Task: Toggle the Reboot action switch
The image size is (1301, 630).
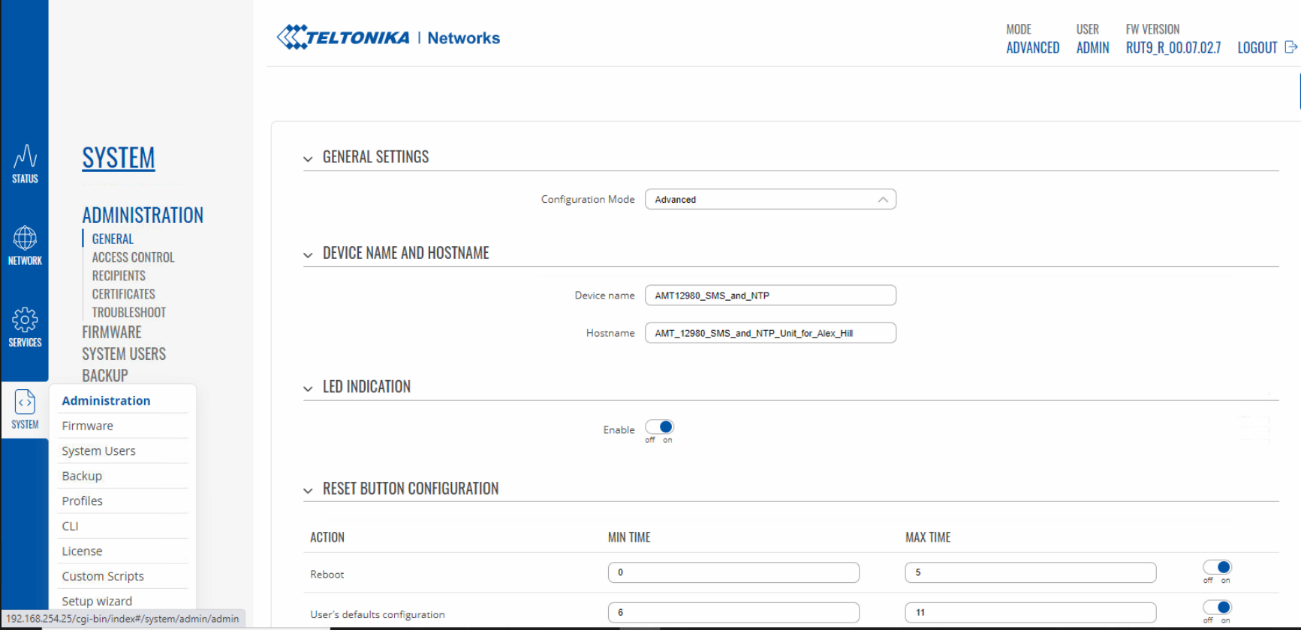Action: (1217, 568)
